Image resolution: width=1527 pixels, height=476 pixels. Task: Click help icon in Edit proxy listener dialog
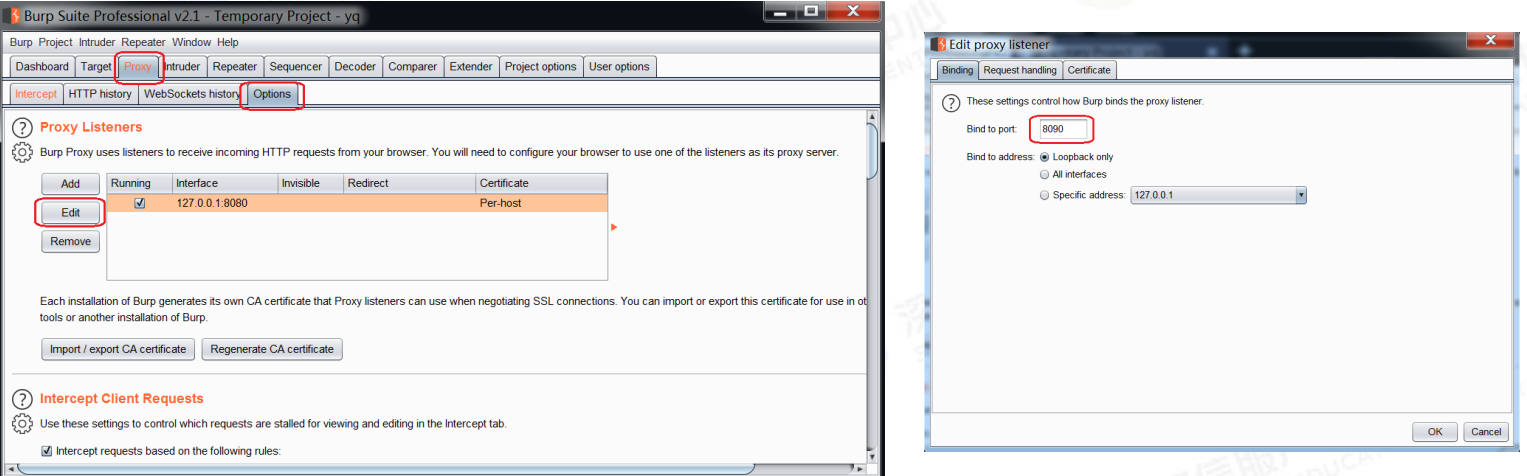[x=951, y=102]
